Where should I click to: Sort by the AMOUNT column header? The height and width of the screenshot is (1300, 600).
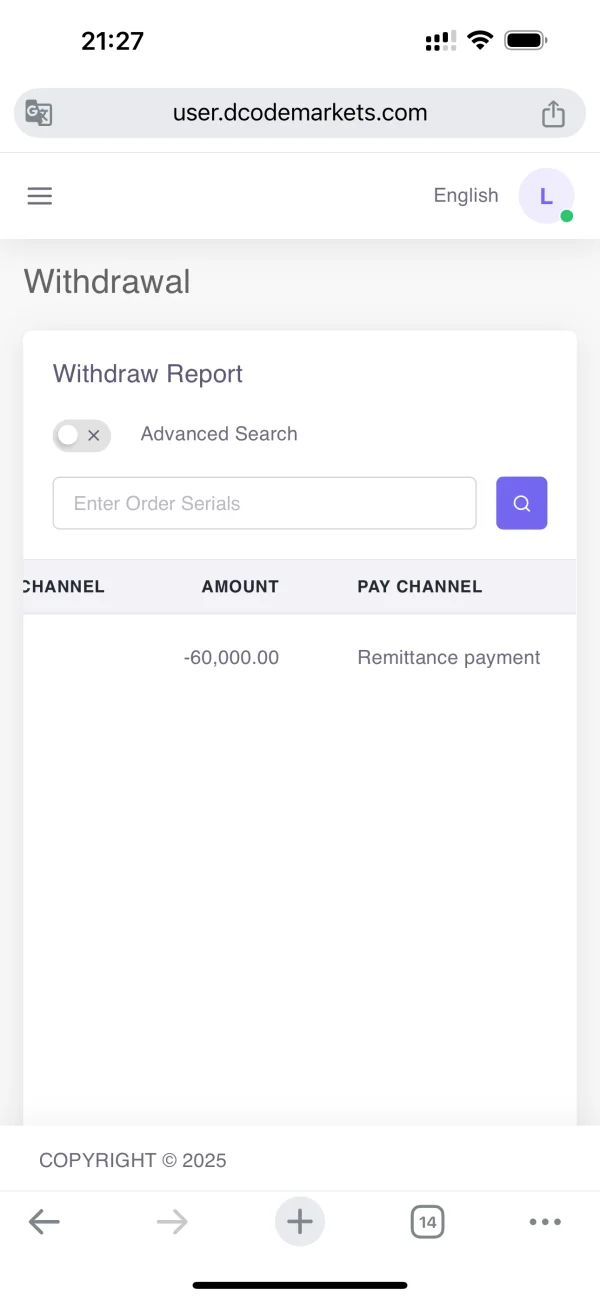(x=240, y=587)
